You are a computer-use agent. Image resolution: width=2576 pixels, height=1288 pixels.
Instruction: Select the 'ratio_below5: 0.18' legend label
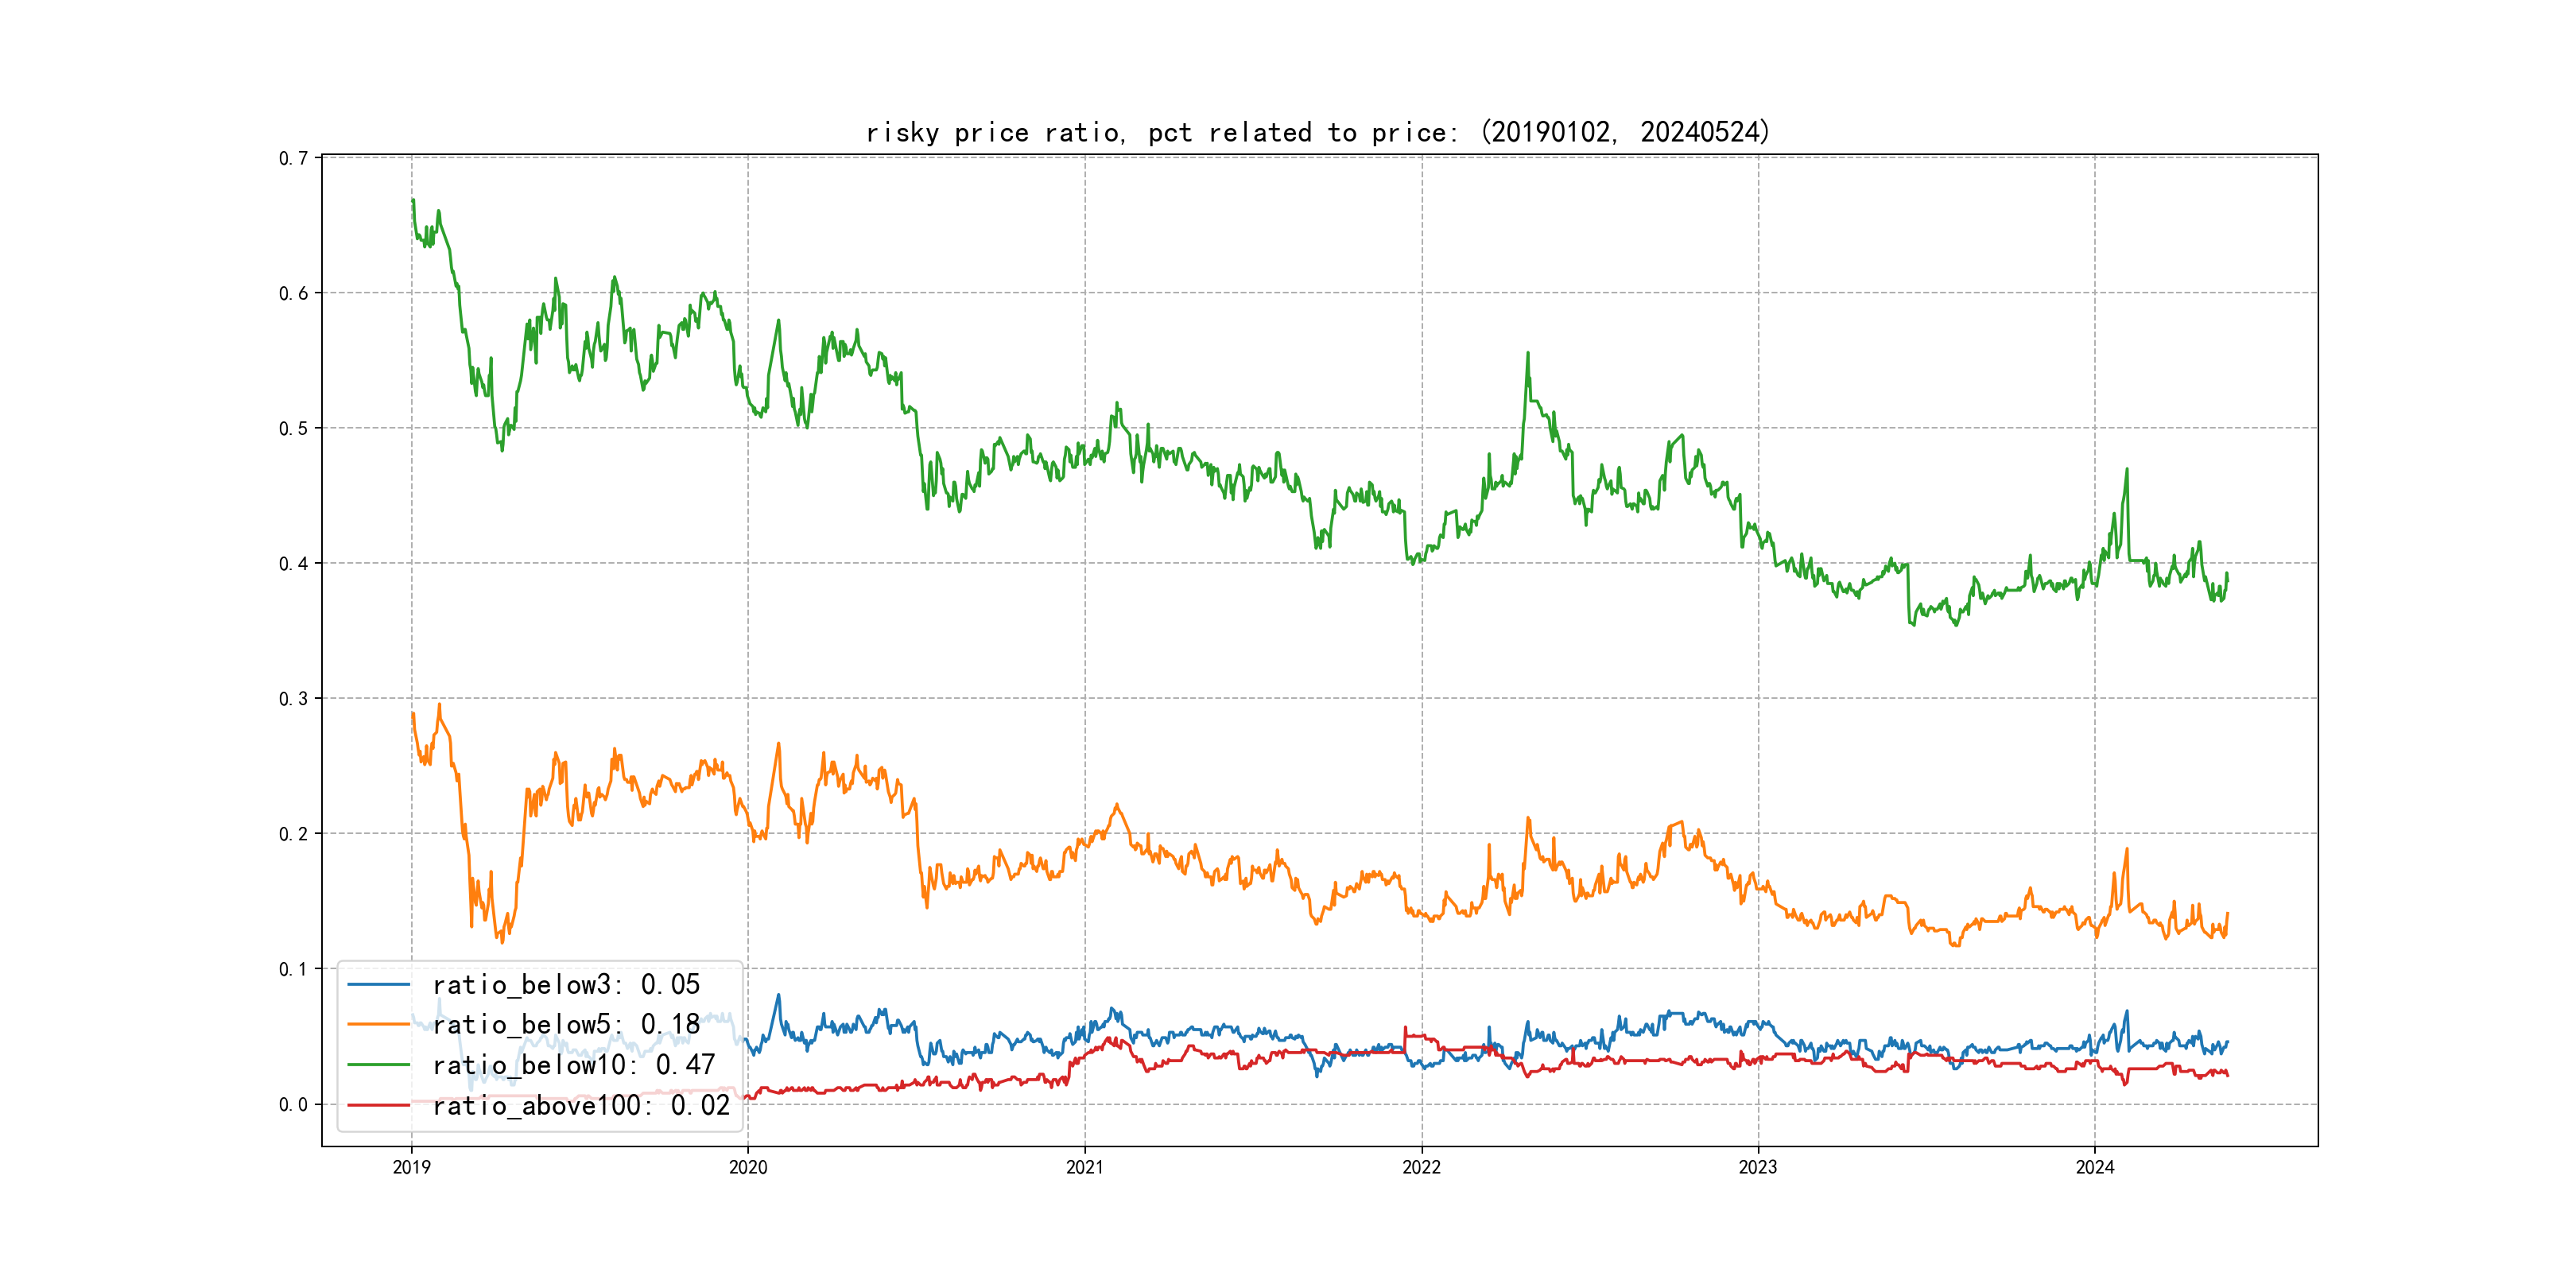click(x=566, y=1024)
